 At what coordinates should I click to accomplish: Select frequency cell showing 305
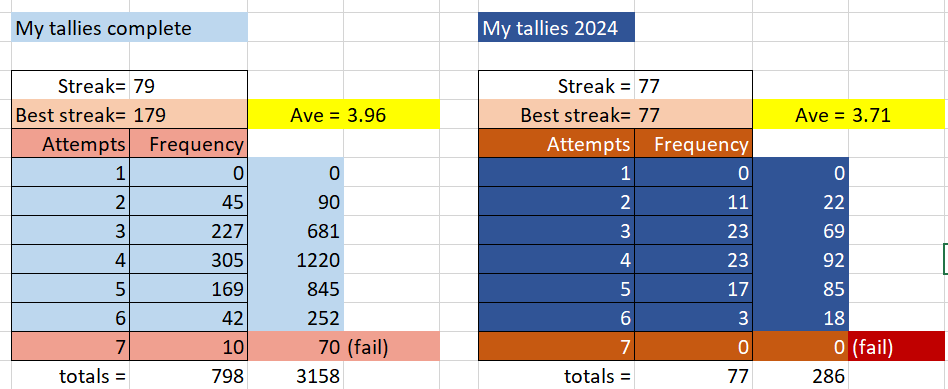coord(188,260)
